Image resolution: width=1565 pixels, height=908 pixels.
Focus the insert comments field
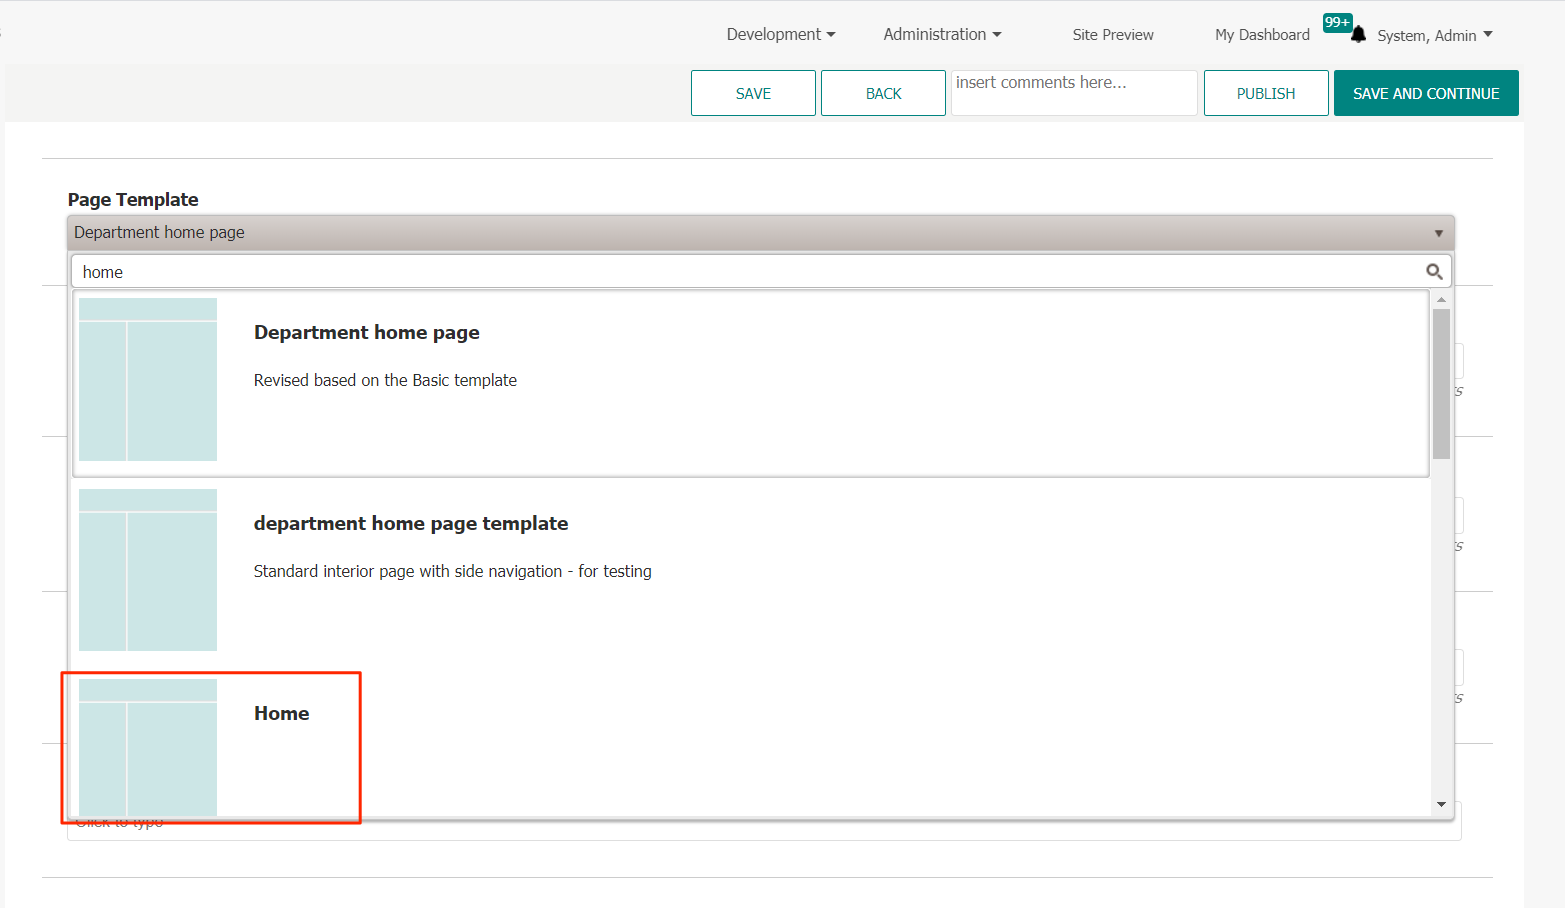click(1073, 92)
